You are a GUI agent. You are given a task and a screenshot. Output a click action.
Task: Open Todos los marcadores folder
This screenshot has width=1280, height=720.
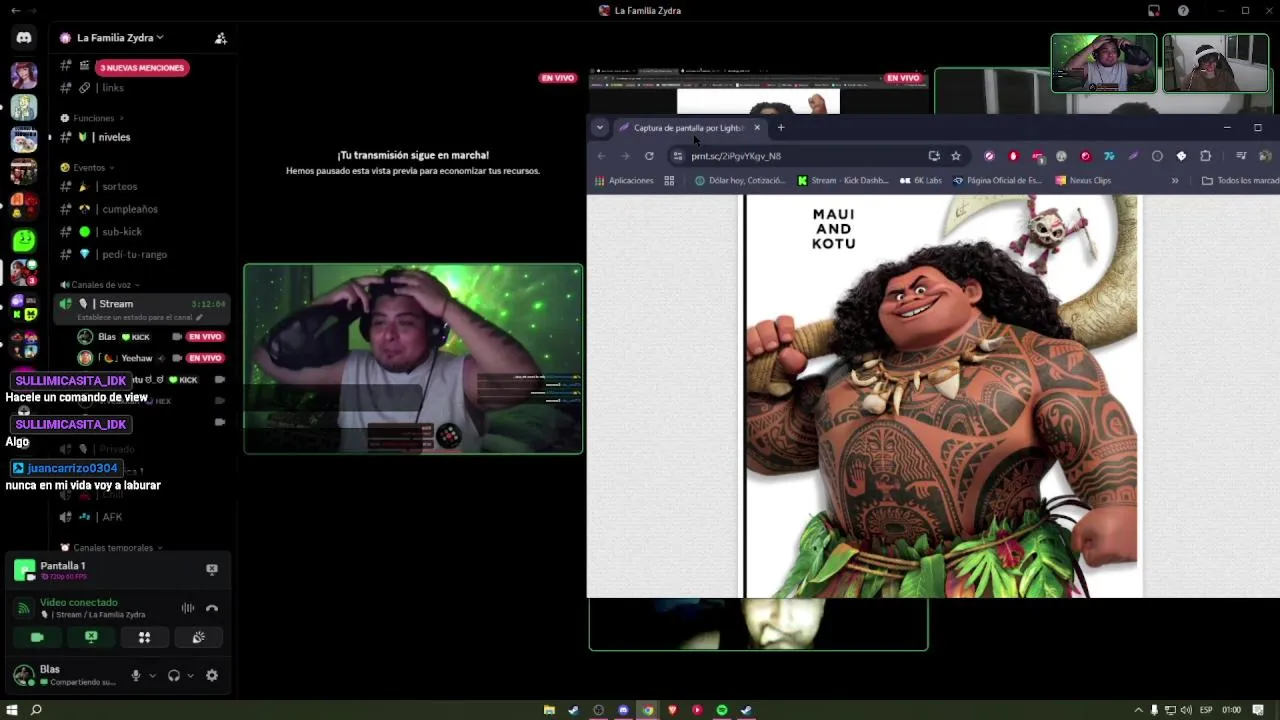tap(1240, 181)
